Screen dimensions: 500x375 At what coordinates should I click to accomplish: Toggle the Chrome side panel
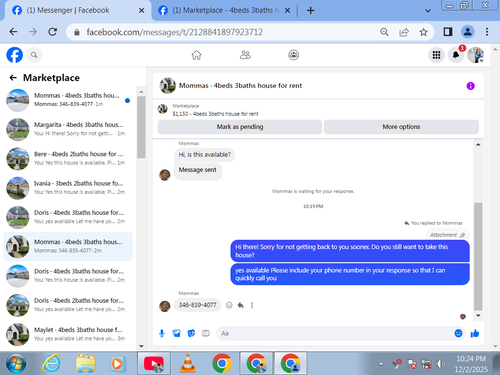click(x=448, y=32)
